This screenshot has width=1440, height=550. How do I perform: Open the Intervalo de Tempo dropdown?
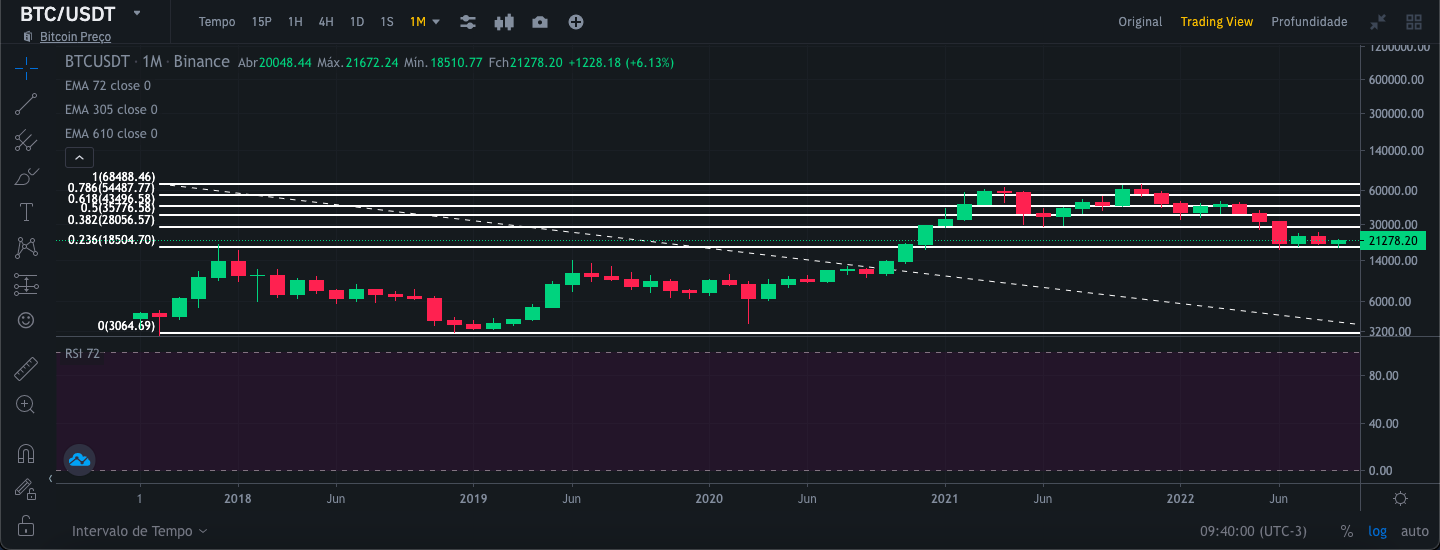tap(139, 531)
